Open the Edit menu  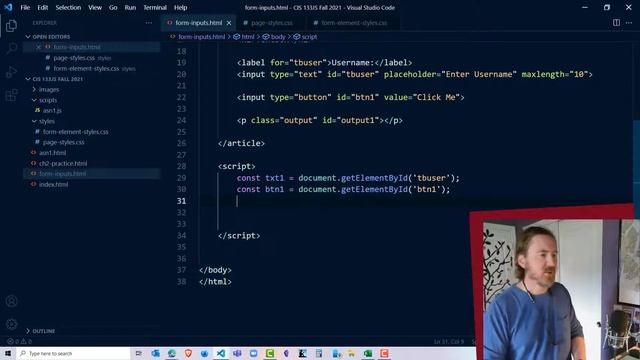(x=42, y=7)
